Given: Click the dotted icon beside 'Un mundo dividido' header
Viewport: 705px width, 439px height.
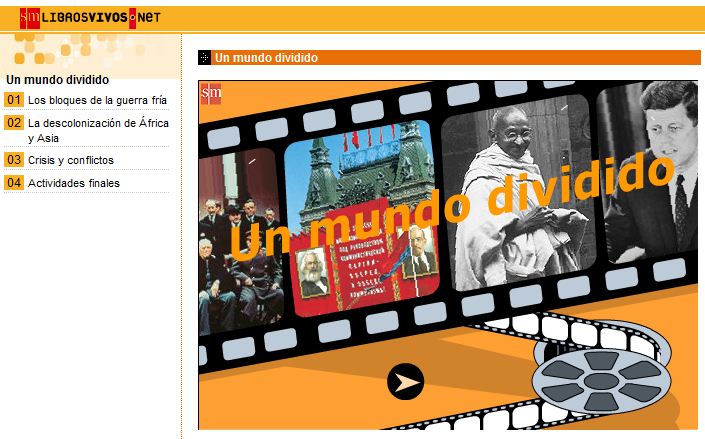Looking at the screenshot, I should [x=204, y=58].
